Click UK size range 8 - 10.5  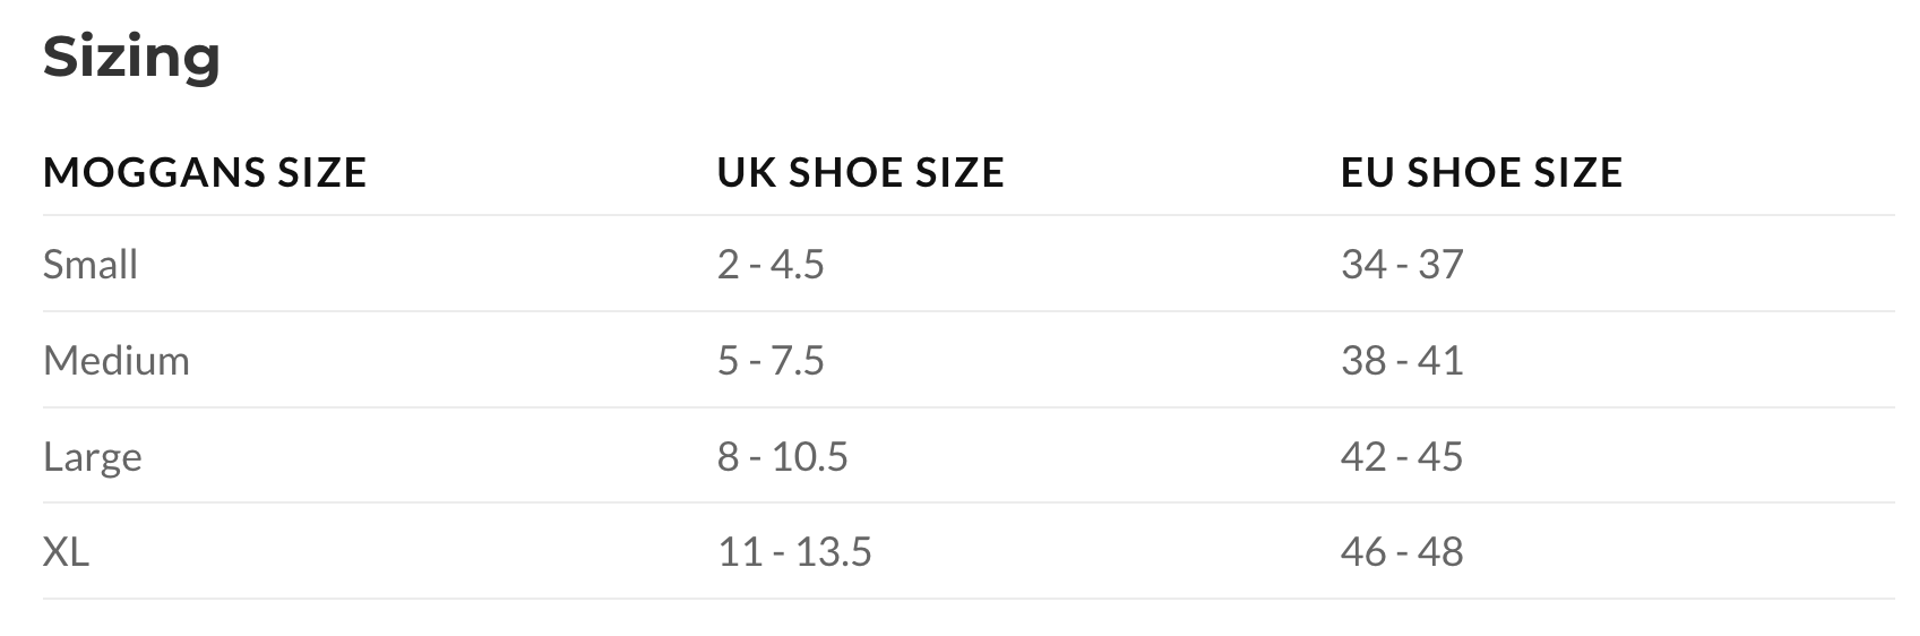pyautogui.click(x=782, y=457)
